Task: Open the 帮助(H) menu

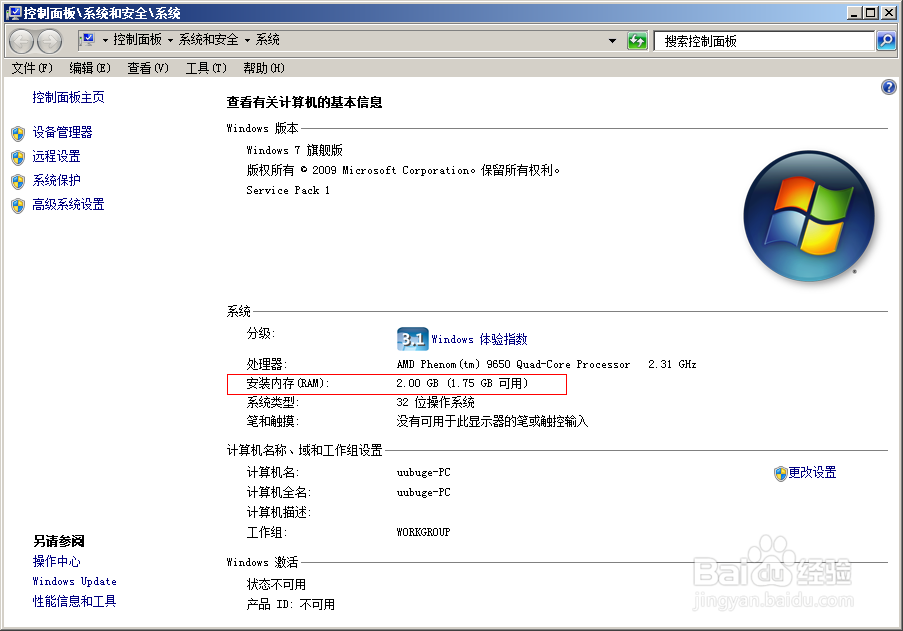Action: [264, 68]
